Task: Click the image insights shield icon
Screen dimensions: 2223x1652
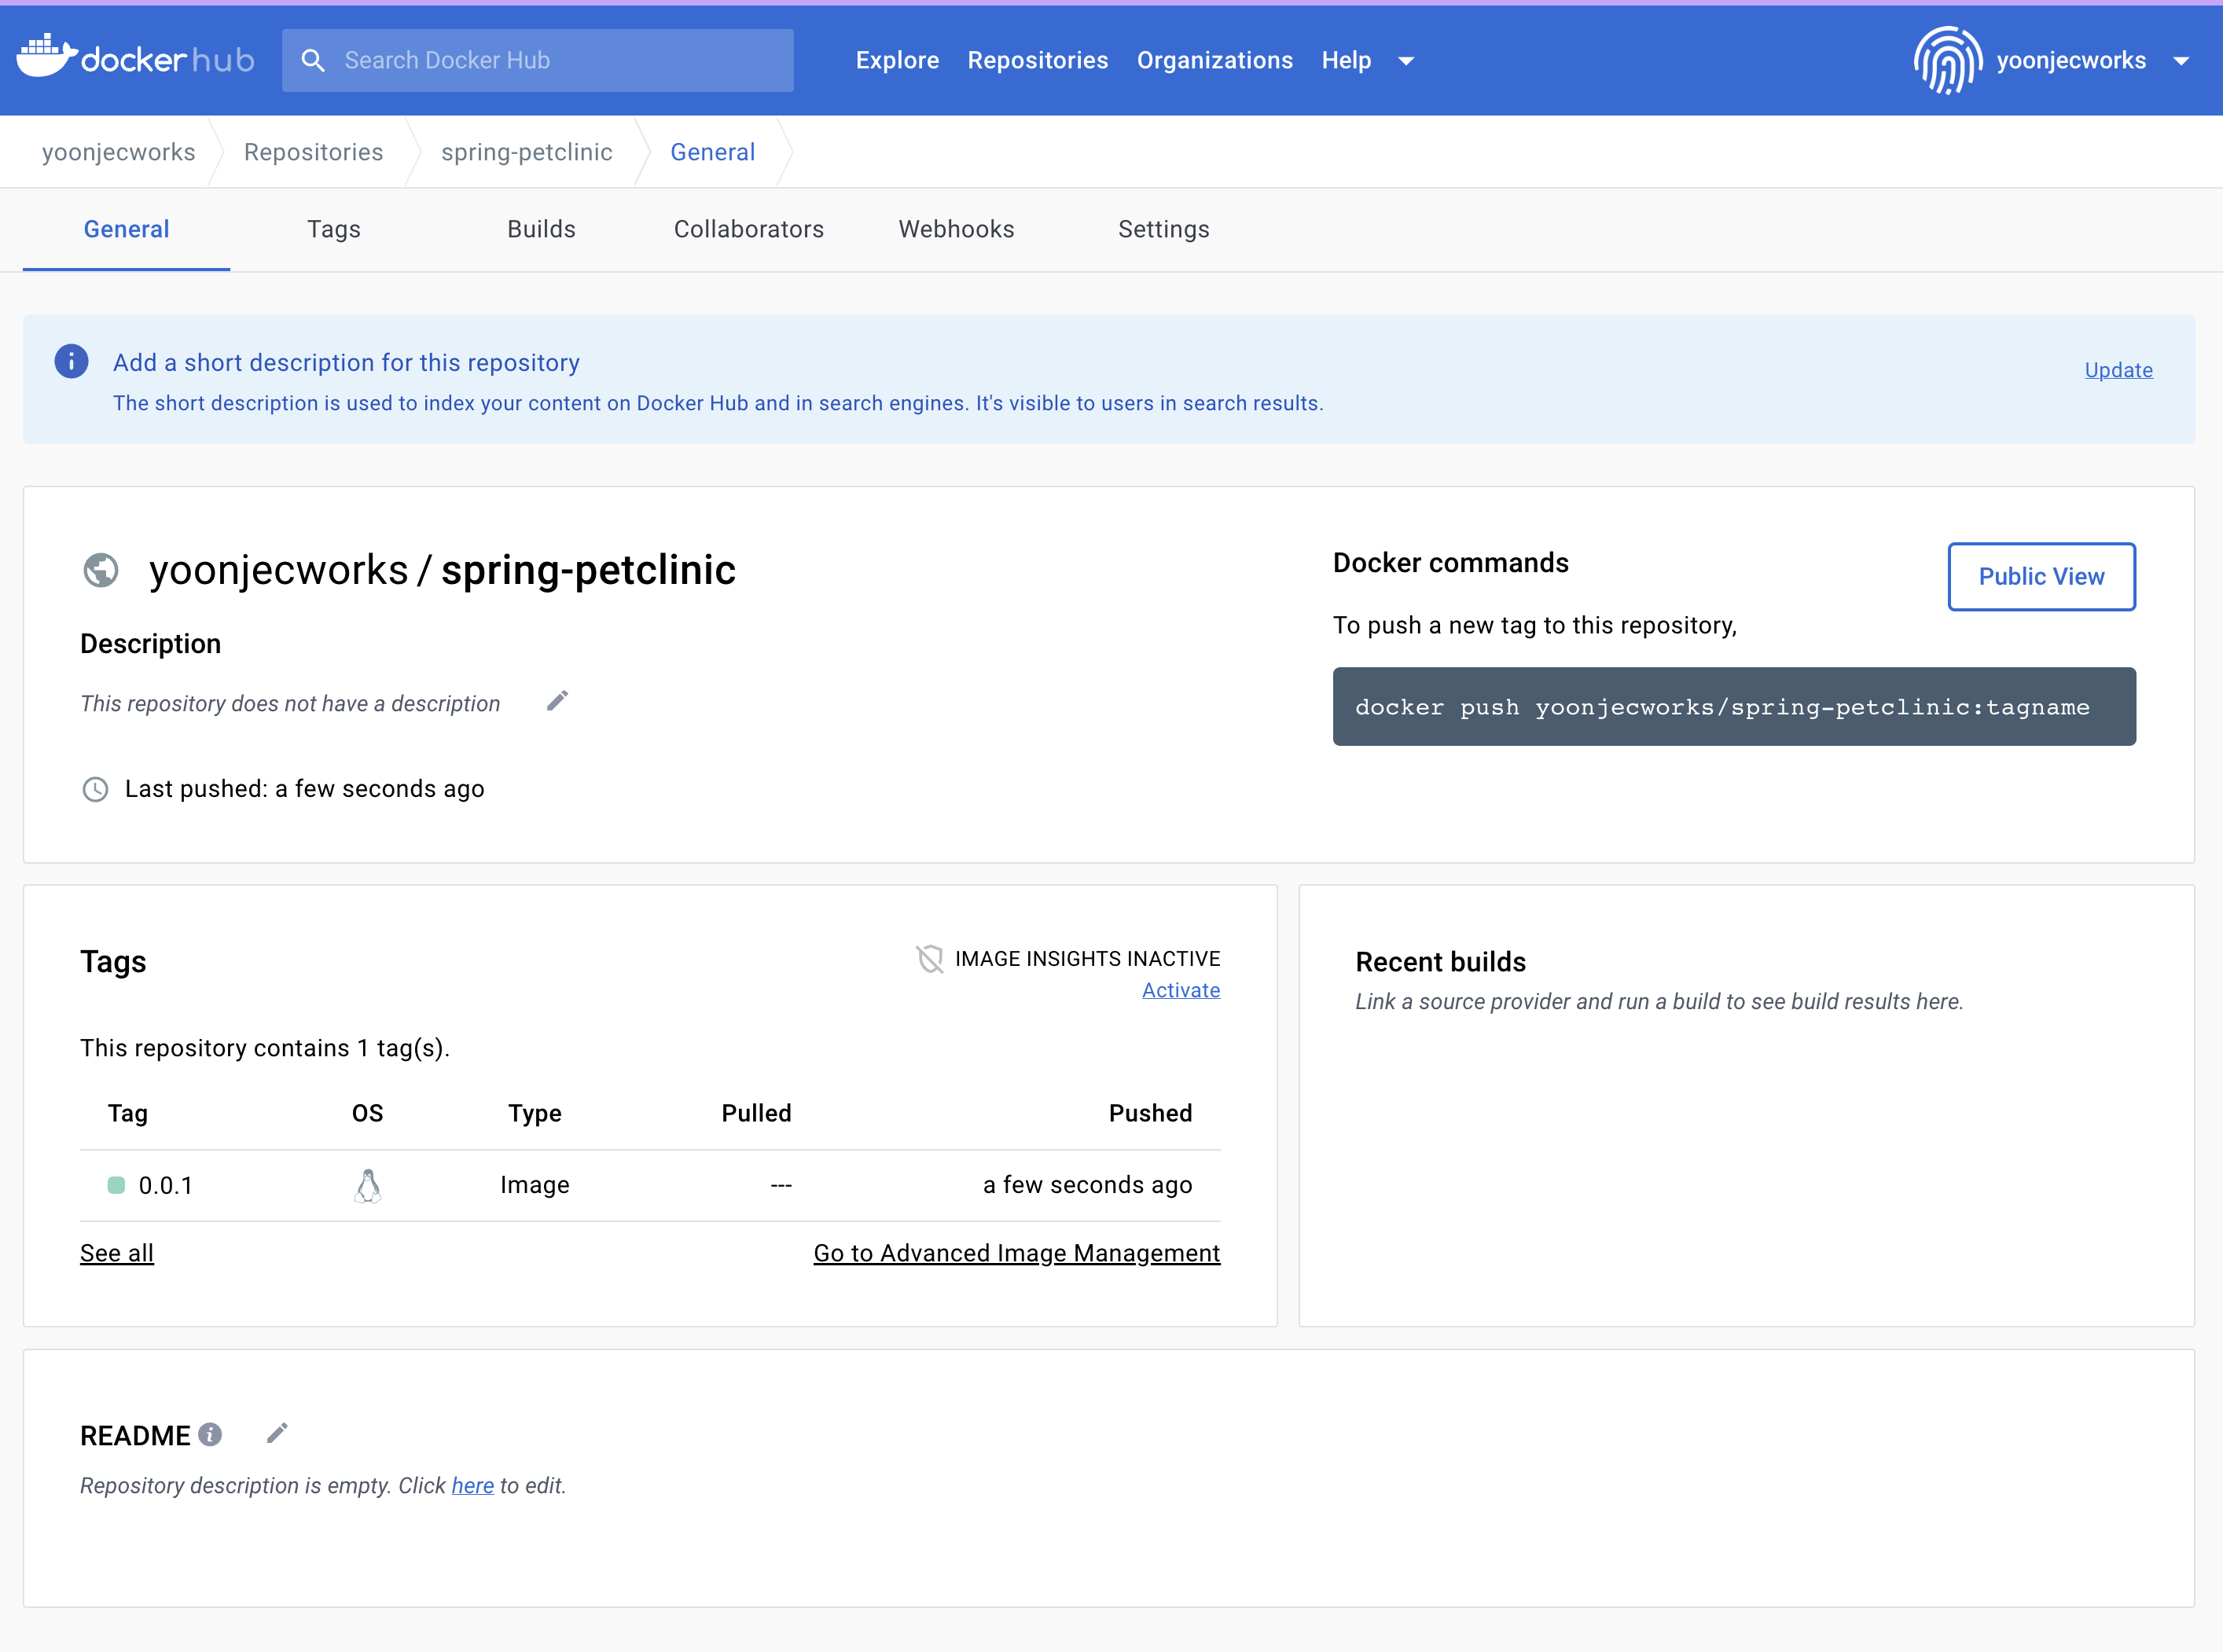Action: pyautogui.click(x=930, y=959)
